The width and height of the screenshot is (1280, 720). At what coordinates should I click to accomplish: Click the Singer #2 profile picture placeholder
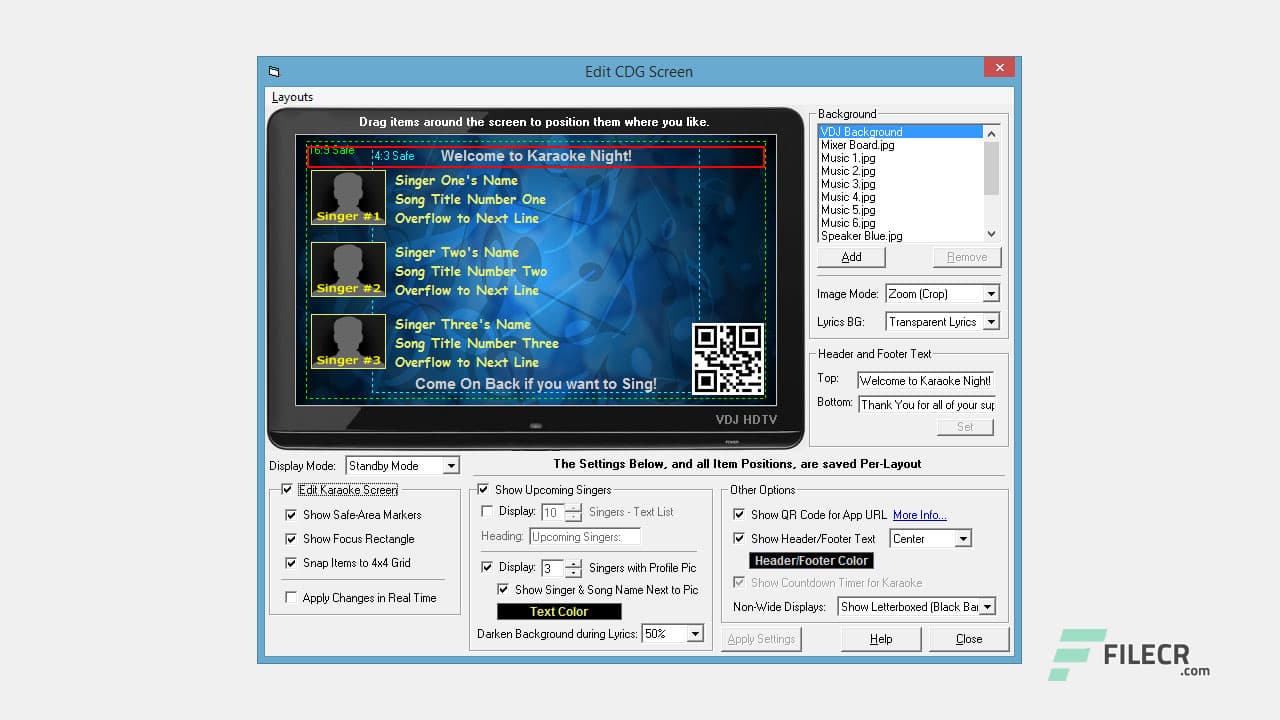(347, 268)
